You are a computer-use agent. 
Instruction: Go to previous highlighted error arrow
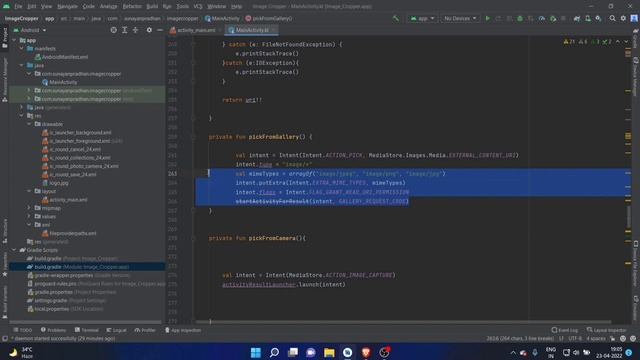pos(618,42)
